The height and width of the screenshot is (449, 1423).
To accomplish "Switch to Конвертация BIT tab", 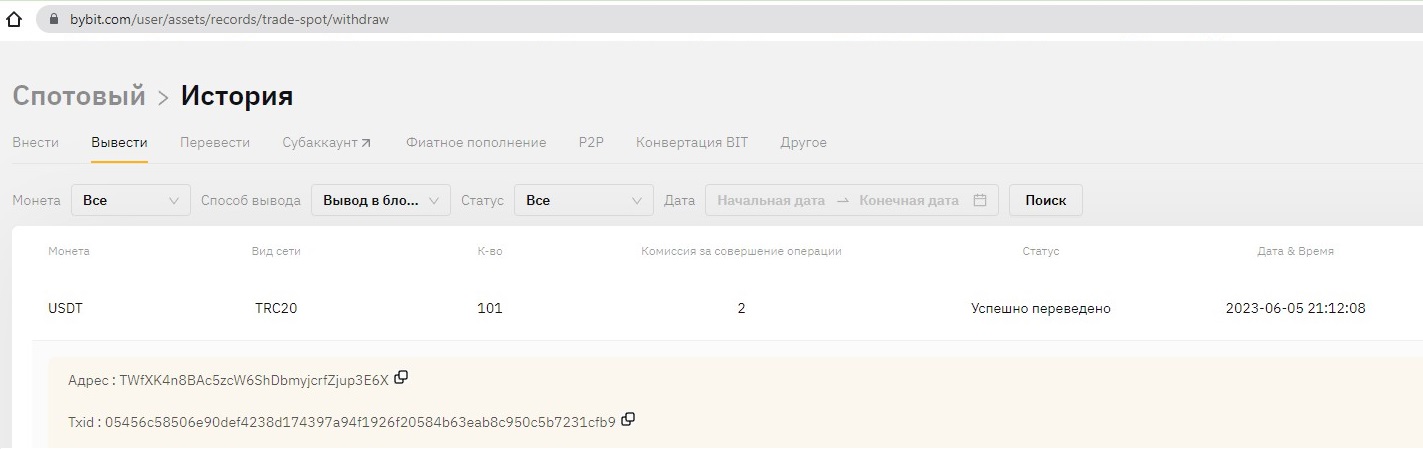I will 692,143.
